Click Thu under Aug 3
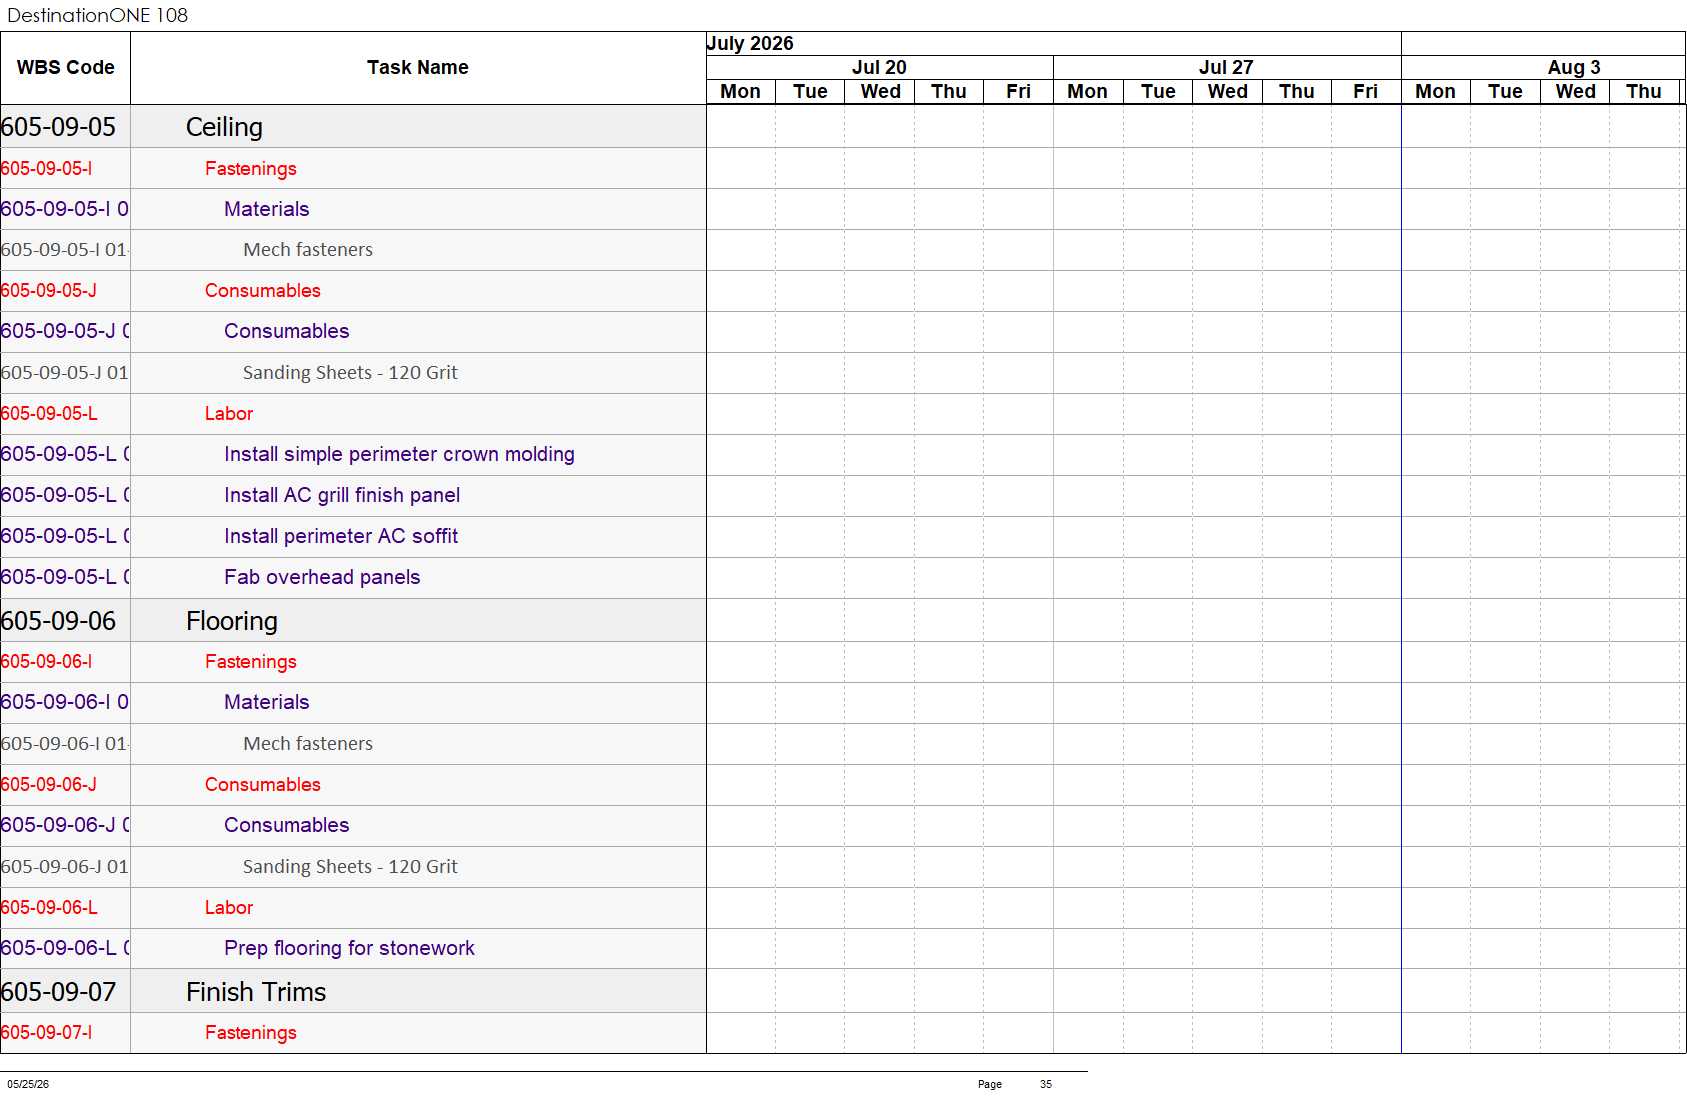This screenshot has width=1687, height=1097. [1643, 92]
